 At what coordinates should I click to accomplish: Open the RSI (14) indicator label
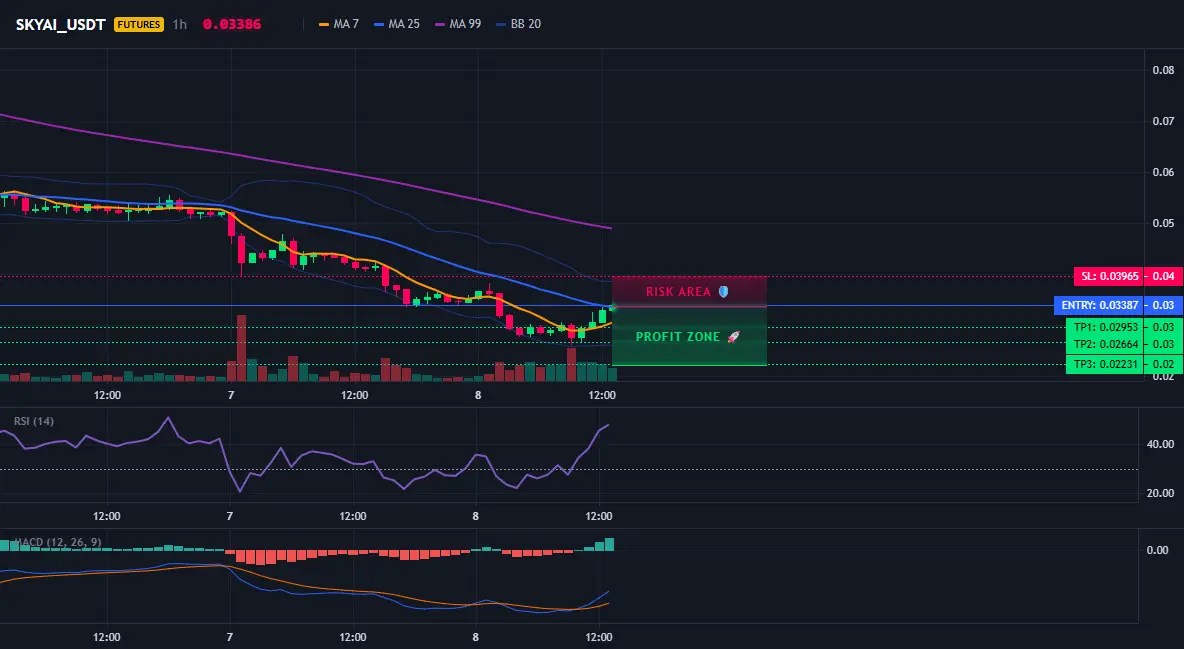(34, 421)
